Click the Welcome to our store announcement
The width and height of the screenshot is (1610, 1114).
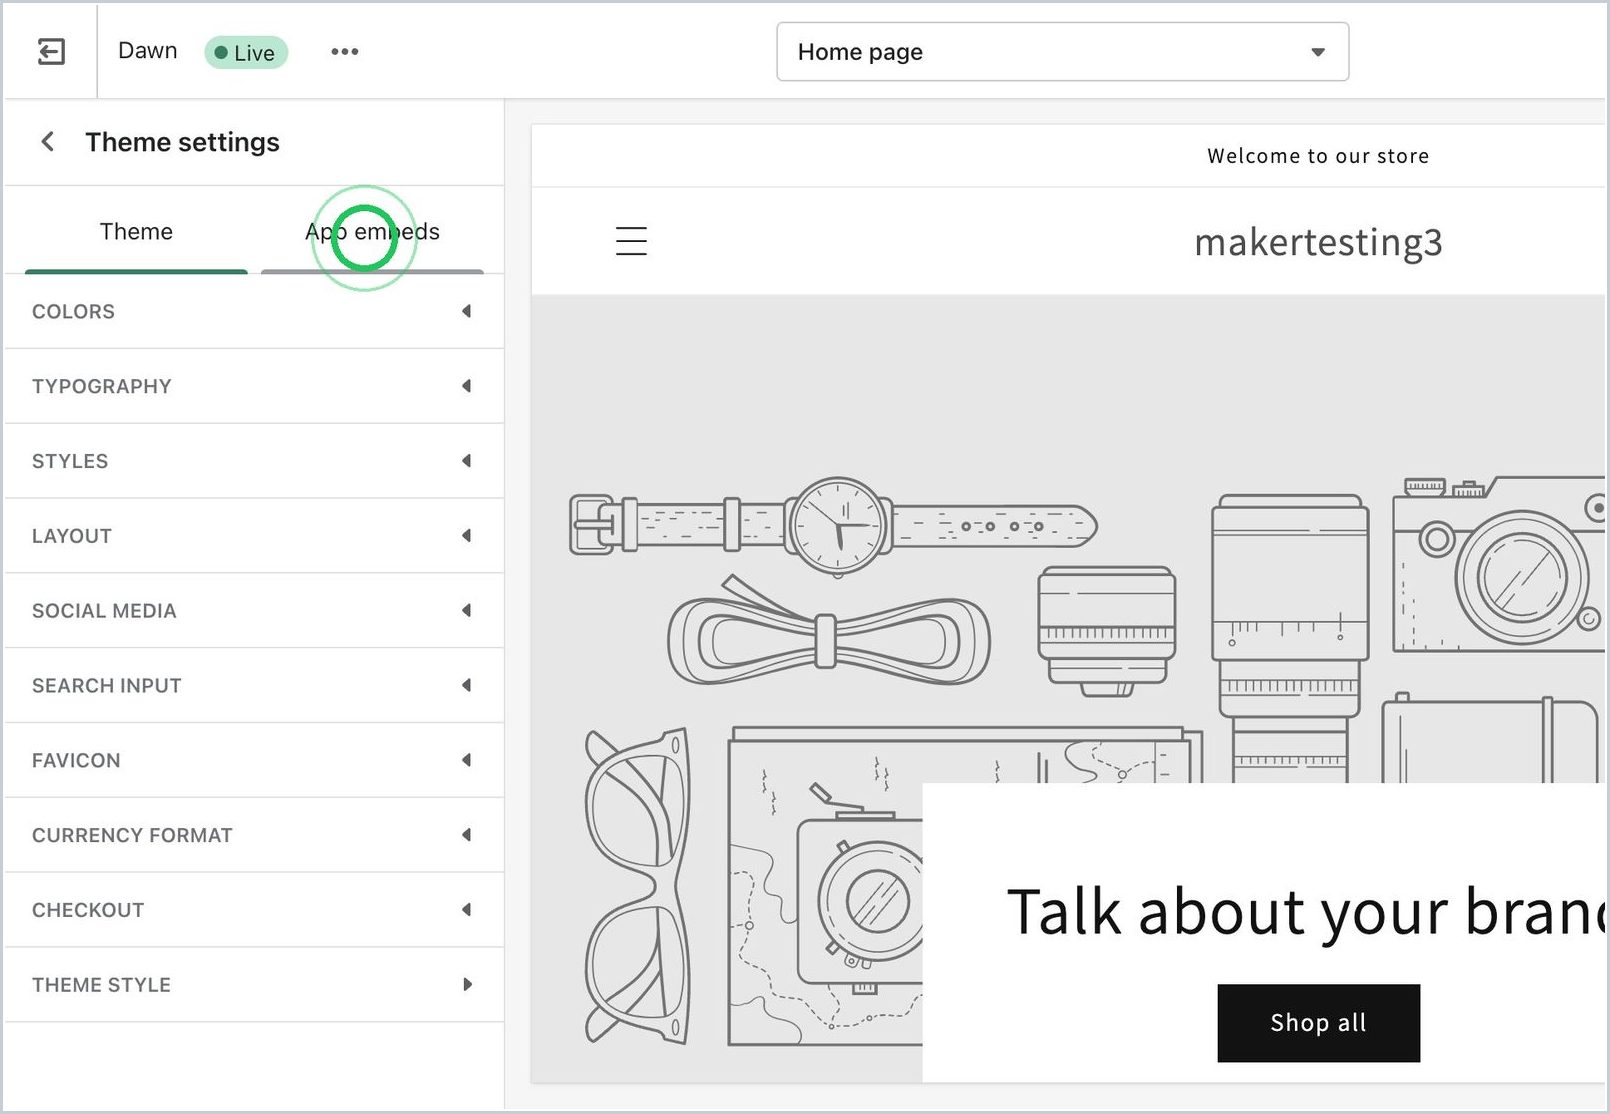click(x=1318, y=156)
